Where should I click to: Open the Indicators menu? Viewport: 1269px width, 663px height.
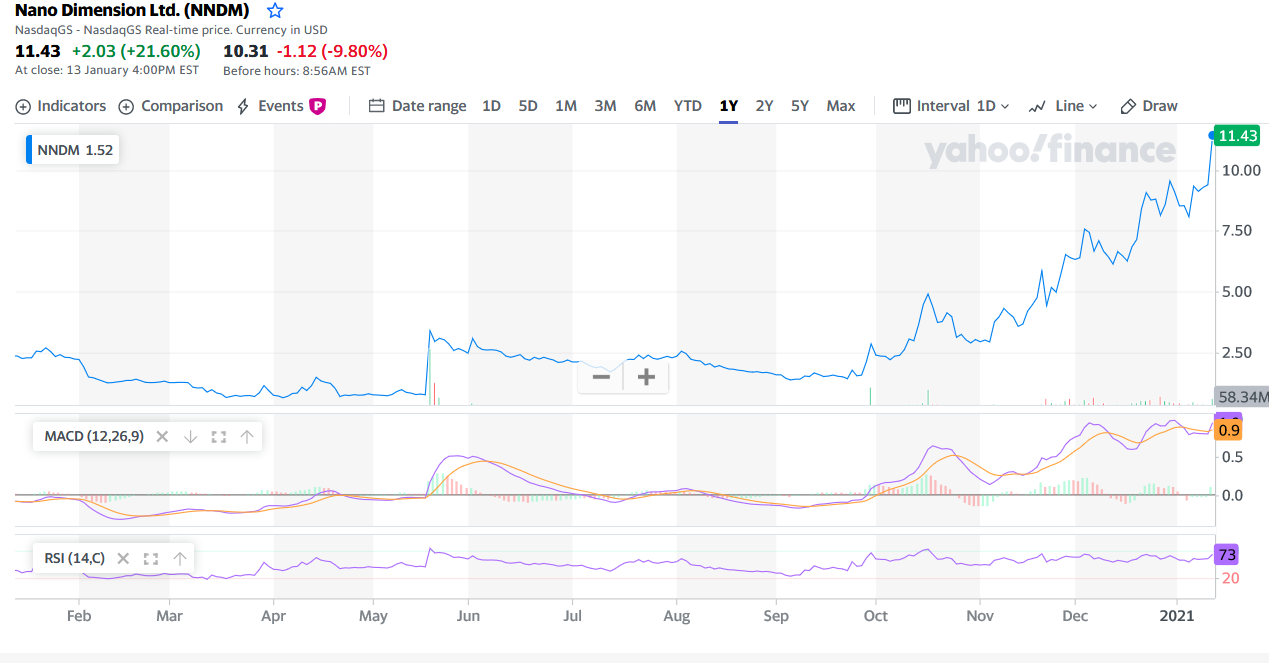click(x=61, y=106)
